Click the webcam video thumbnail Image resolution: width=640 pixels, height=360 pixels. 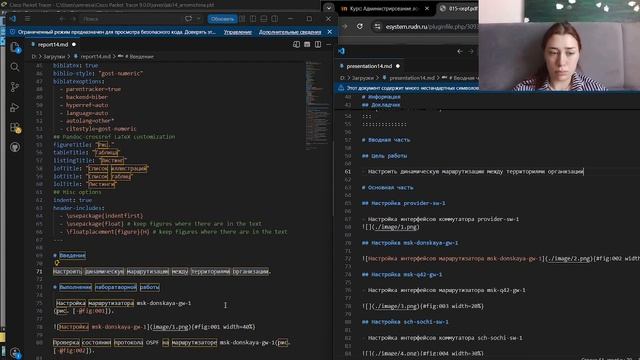[x=559, y=45]
